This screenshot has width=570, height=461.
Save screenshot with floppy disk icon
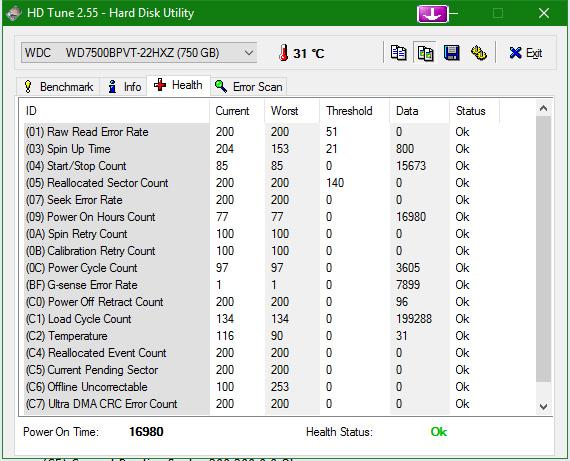(451, 53)
